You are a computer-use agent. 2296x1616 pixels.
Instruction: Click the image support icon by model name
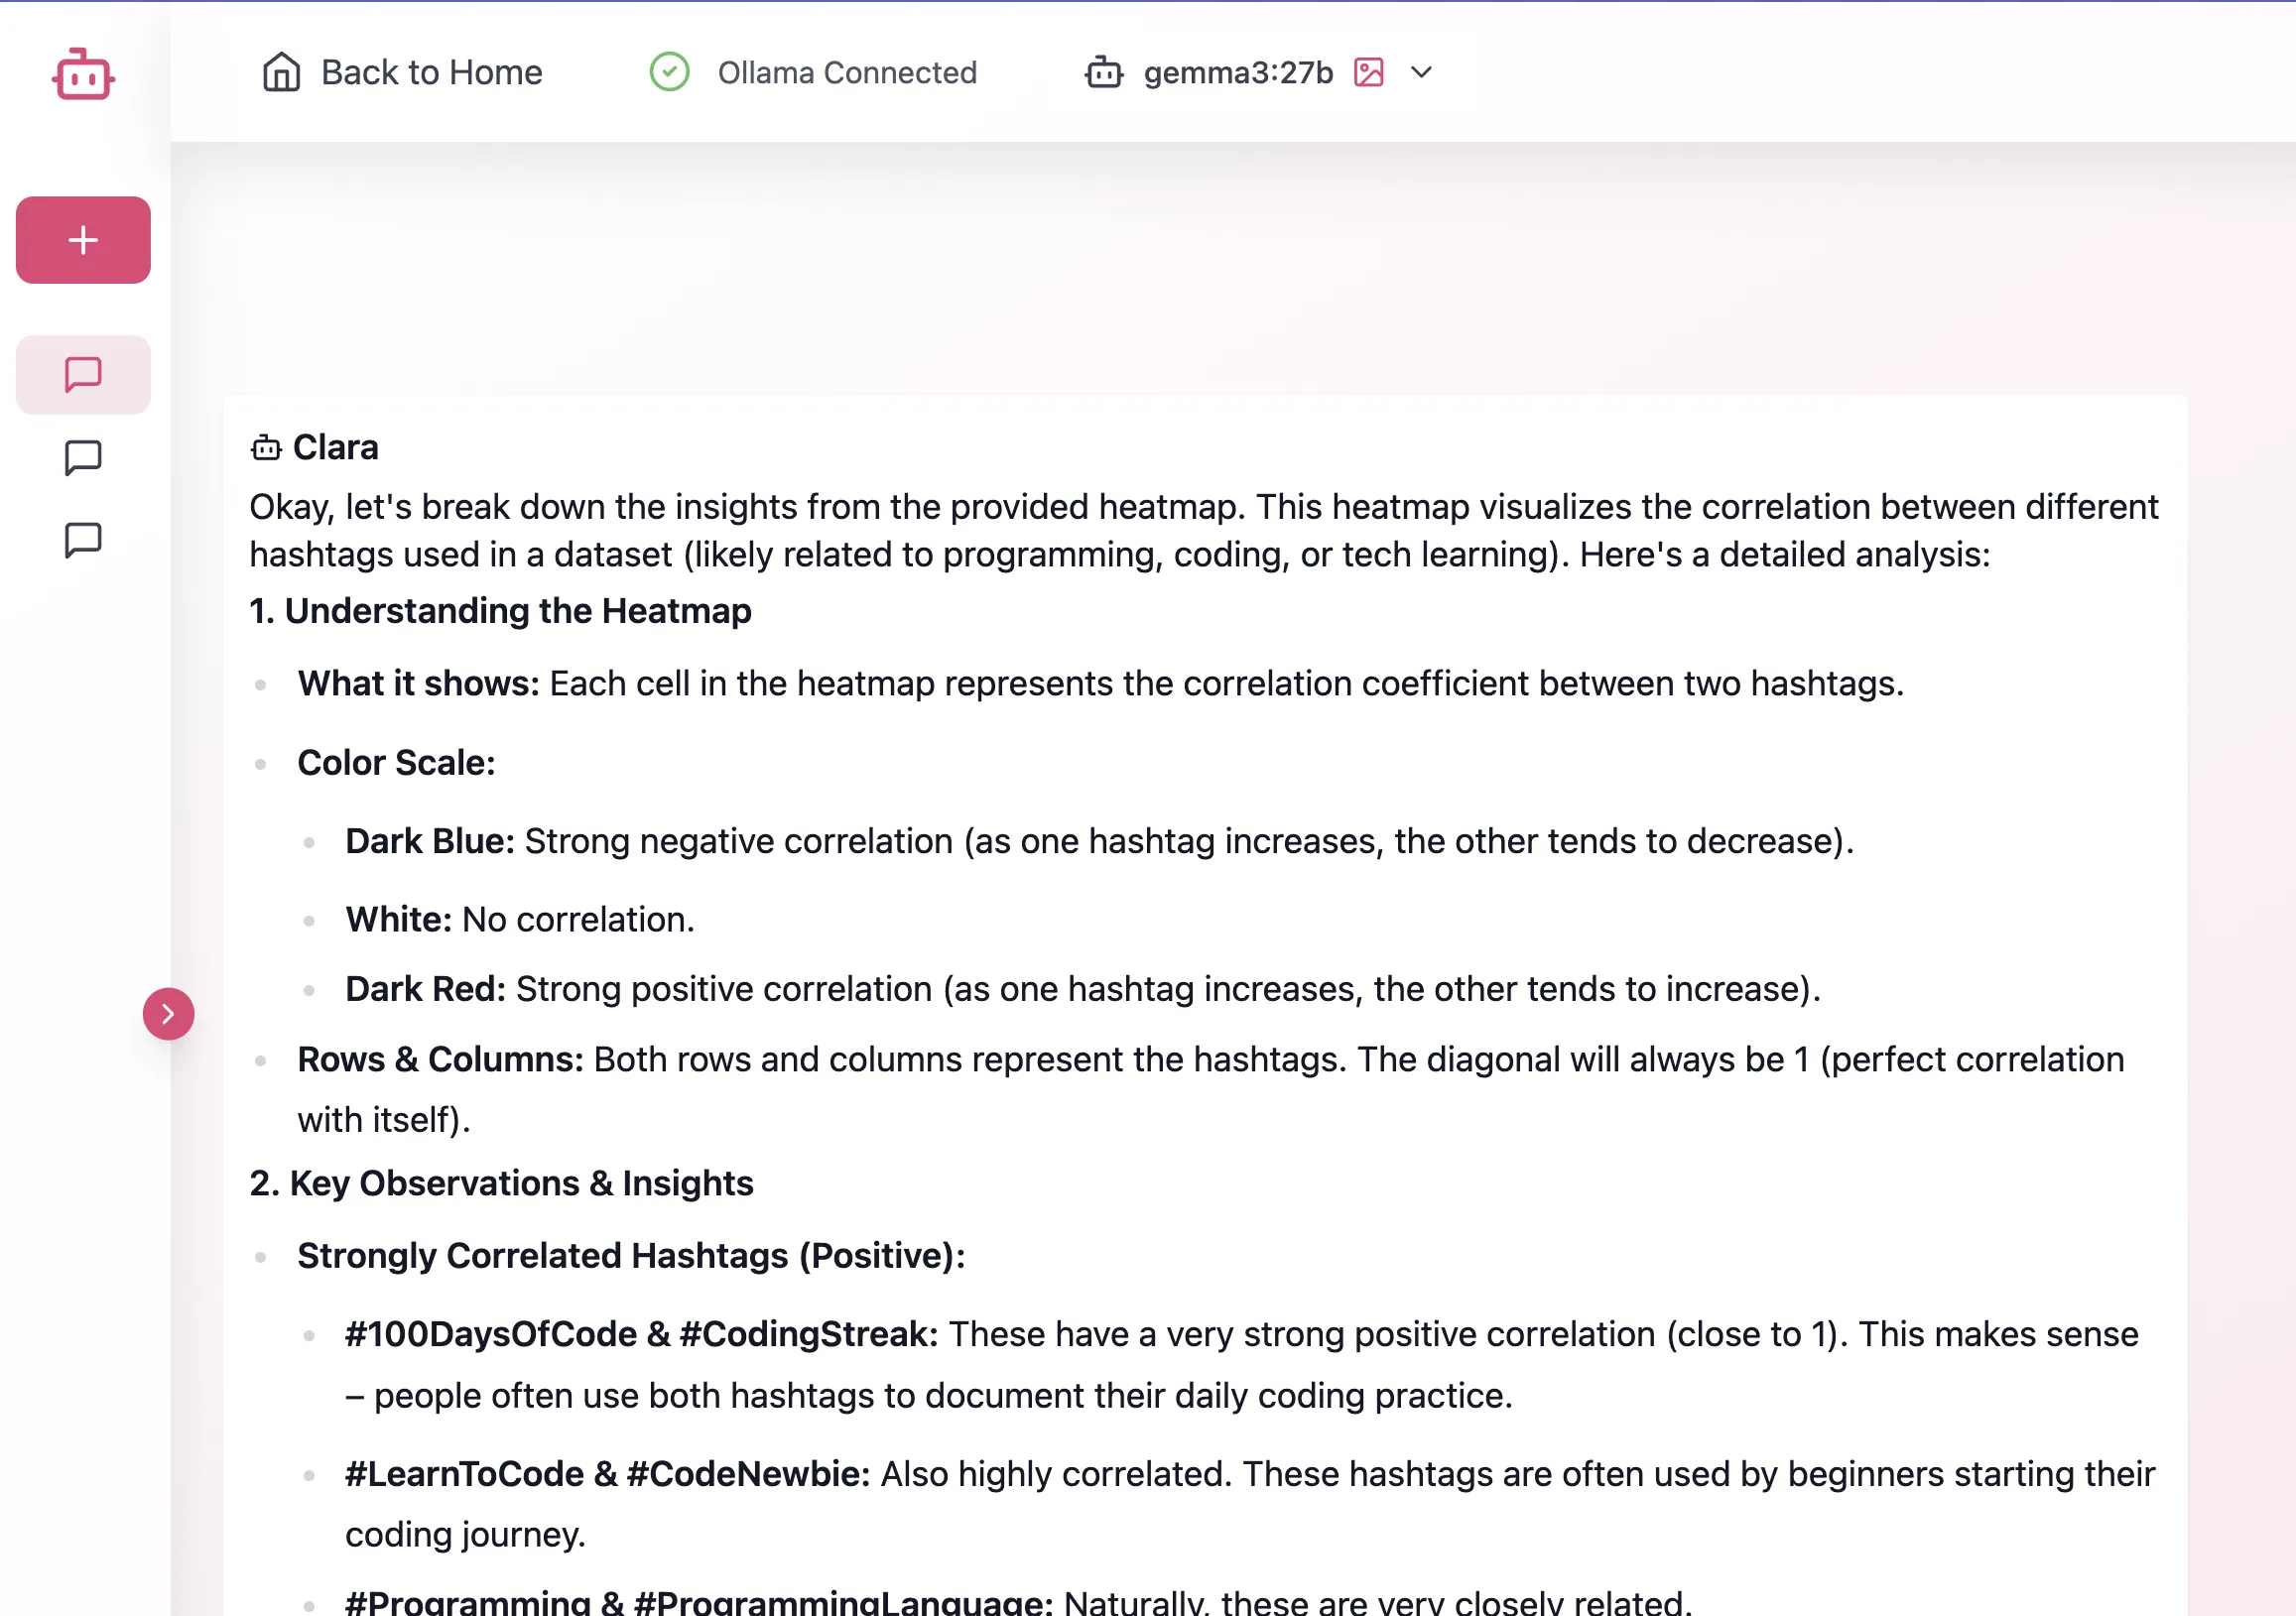click(1368, 72)
